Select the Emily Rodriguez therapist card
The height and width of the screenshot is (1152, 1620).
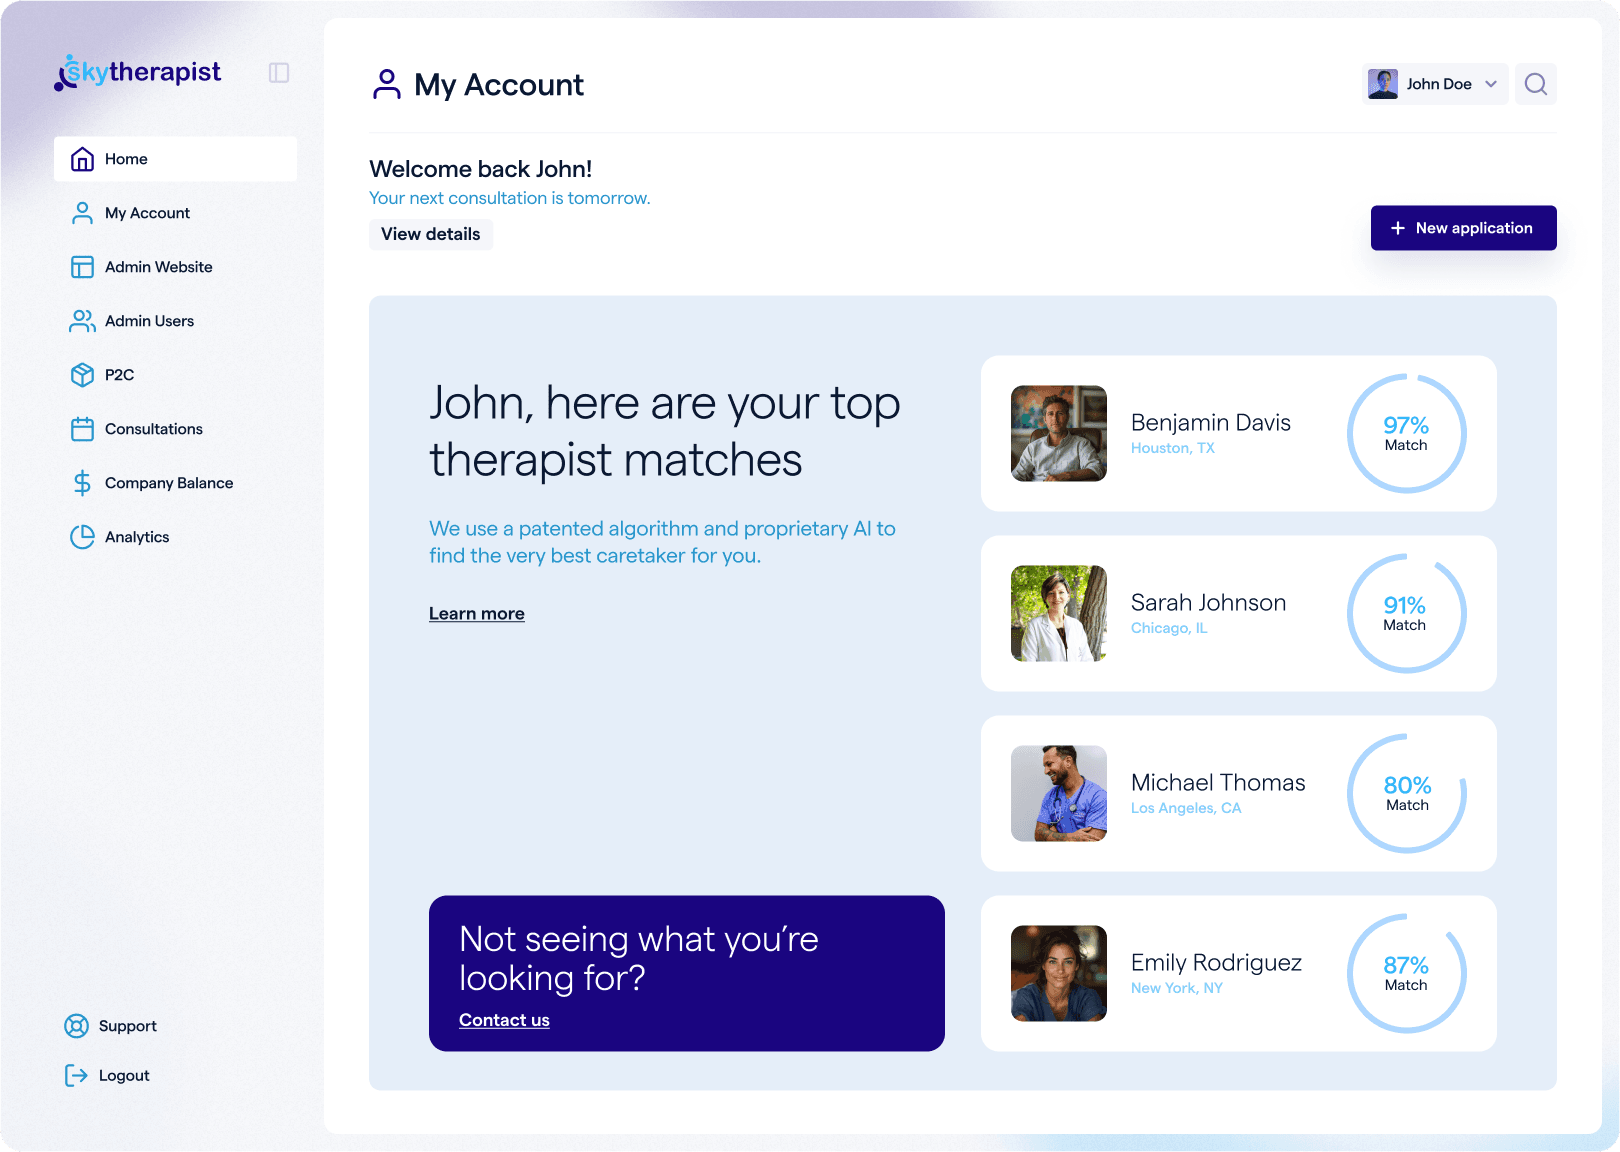point(1238,973)
